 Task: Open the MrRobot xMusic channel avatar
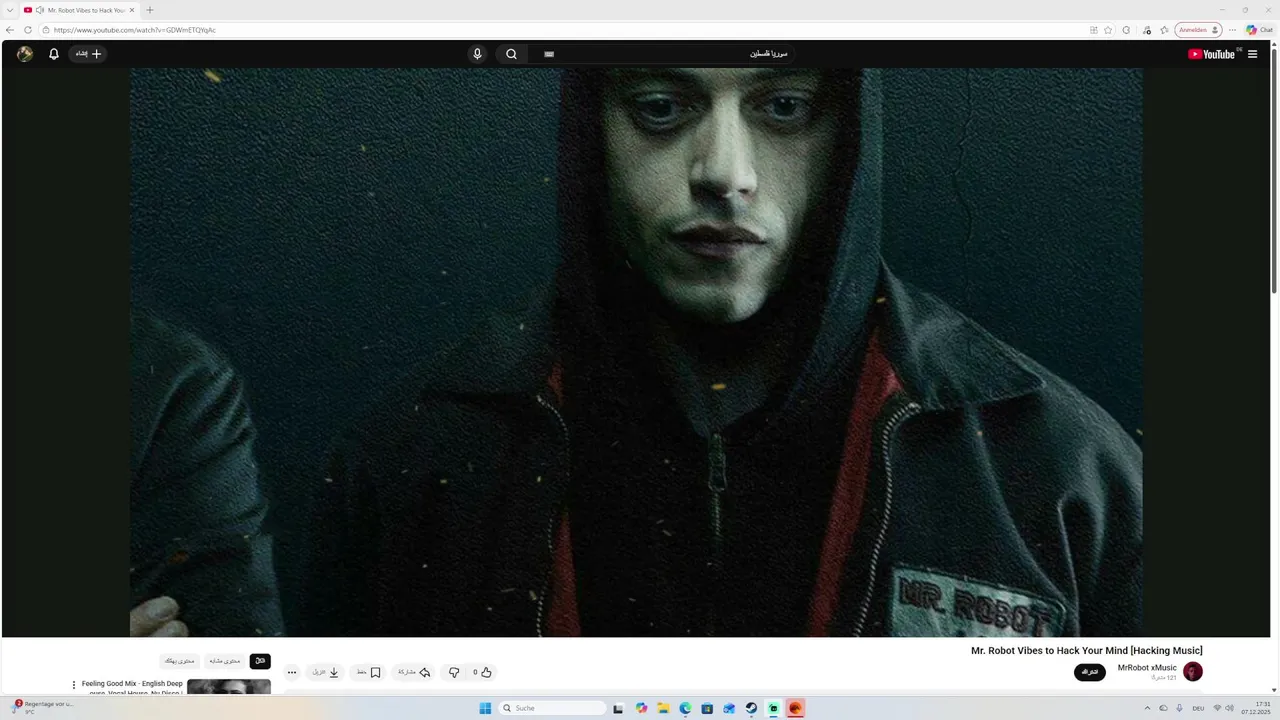coord(1193,672)
